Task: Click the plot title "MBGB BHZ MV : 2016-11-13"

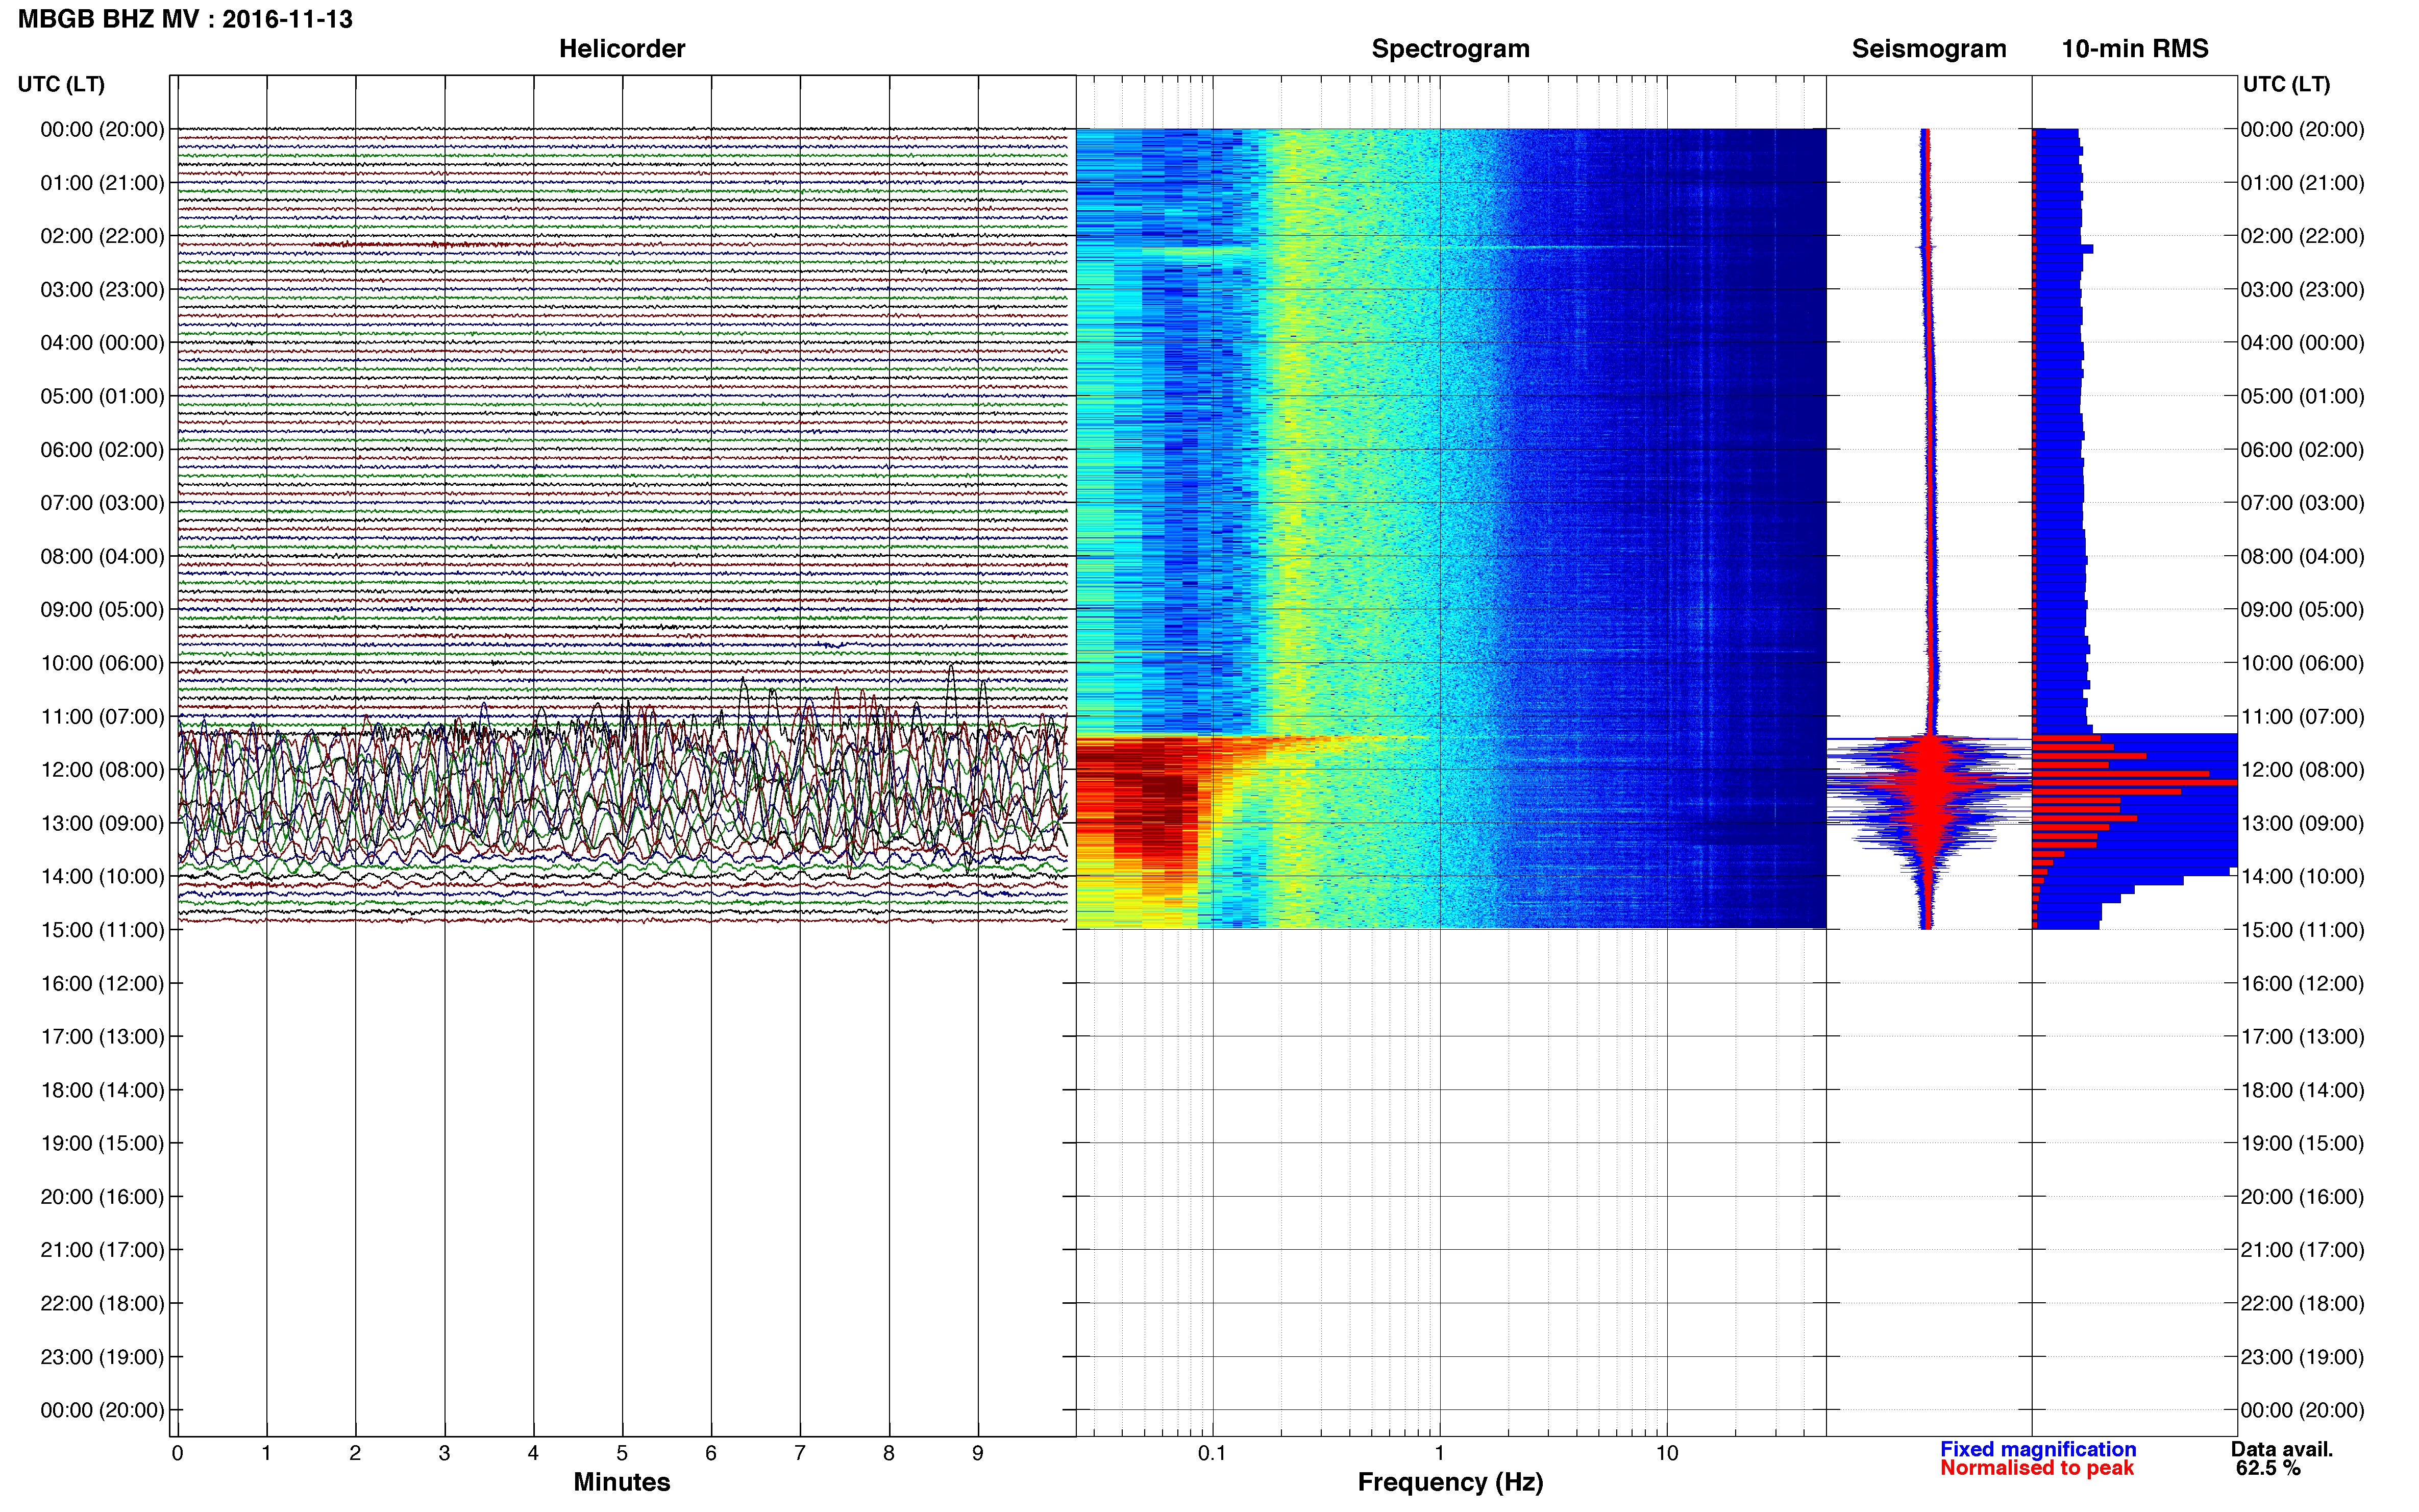Action: tap(185, 19)
